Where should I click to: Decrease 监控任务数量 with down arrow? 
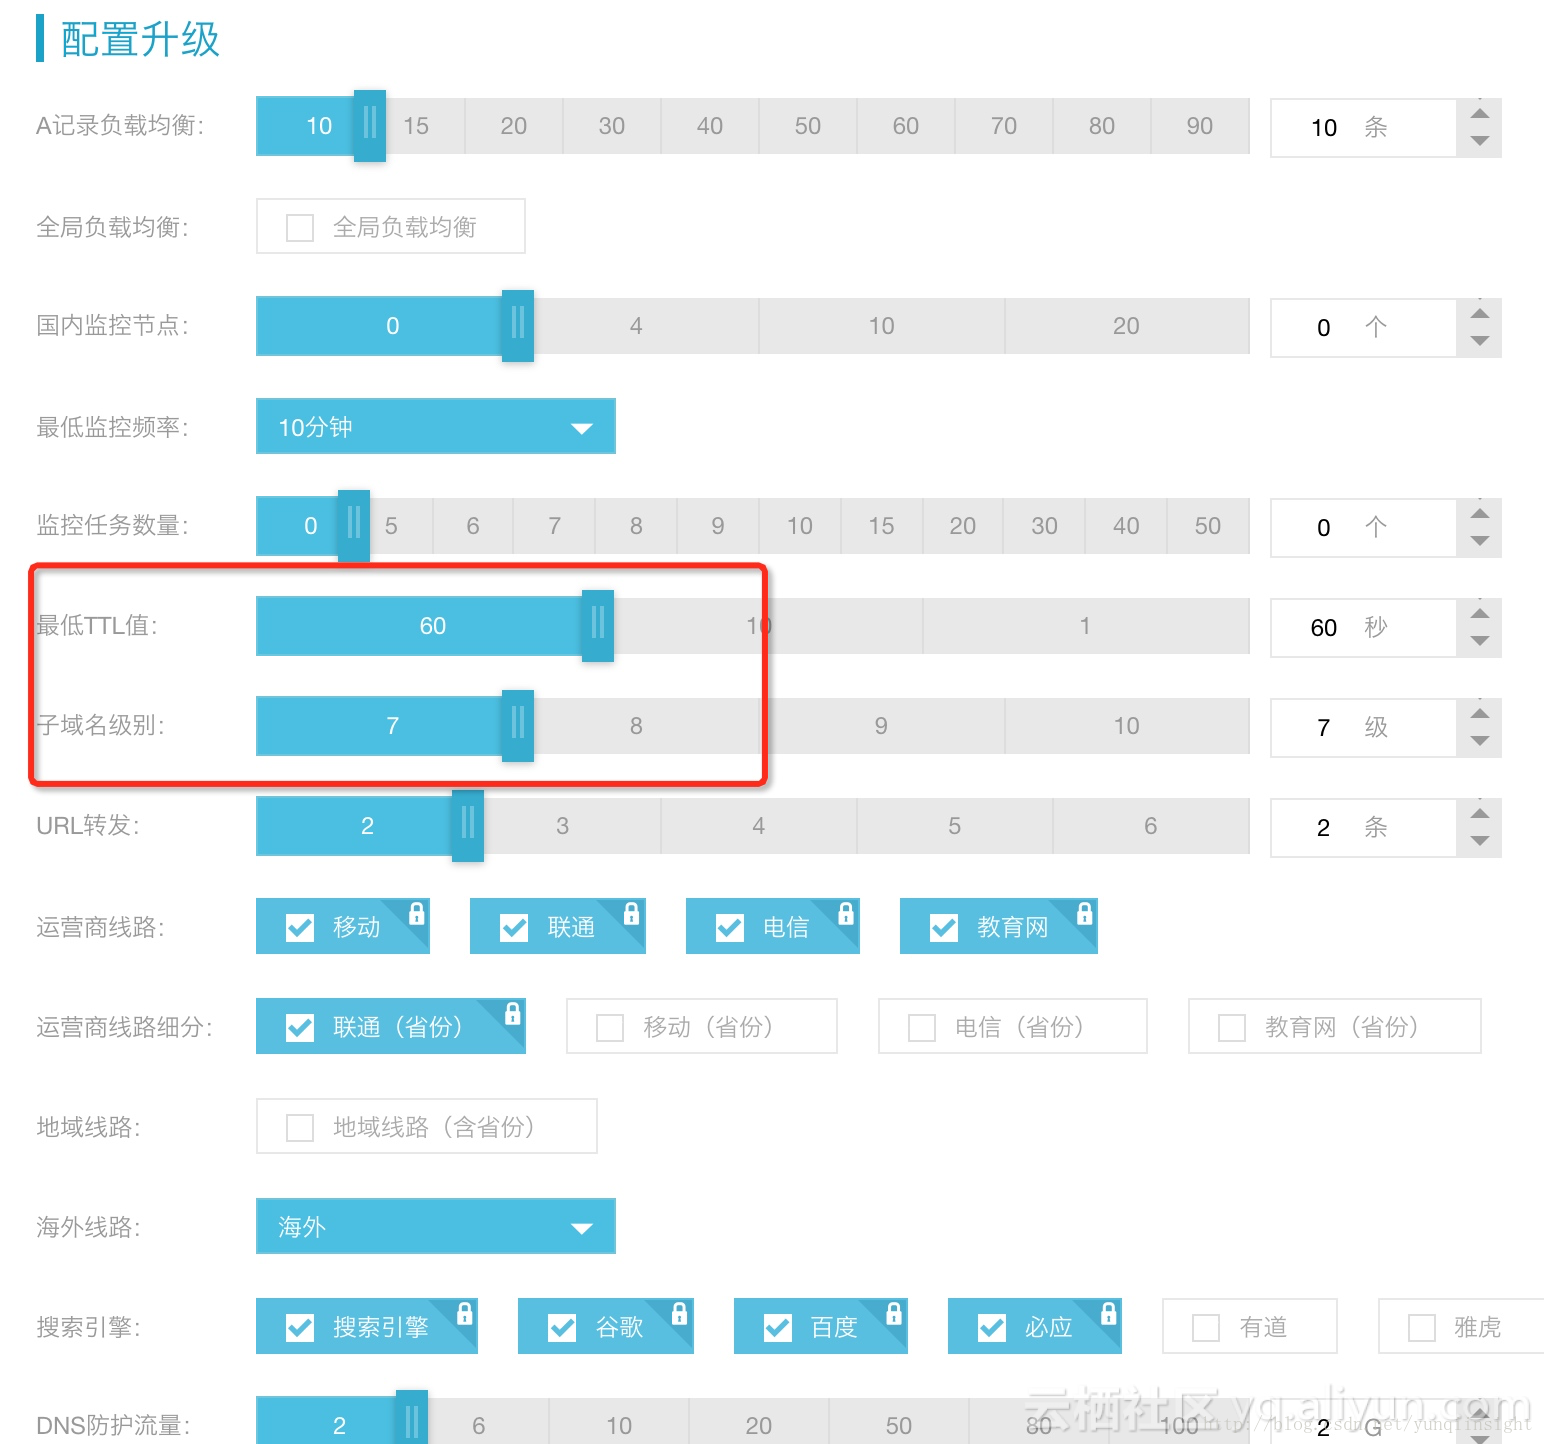(1480, 541)
